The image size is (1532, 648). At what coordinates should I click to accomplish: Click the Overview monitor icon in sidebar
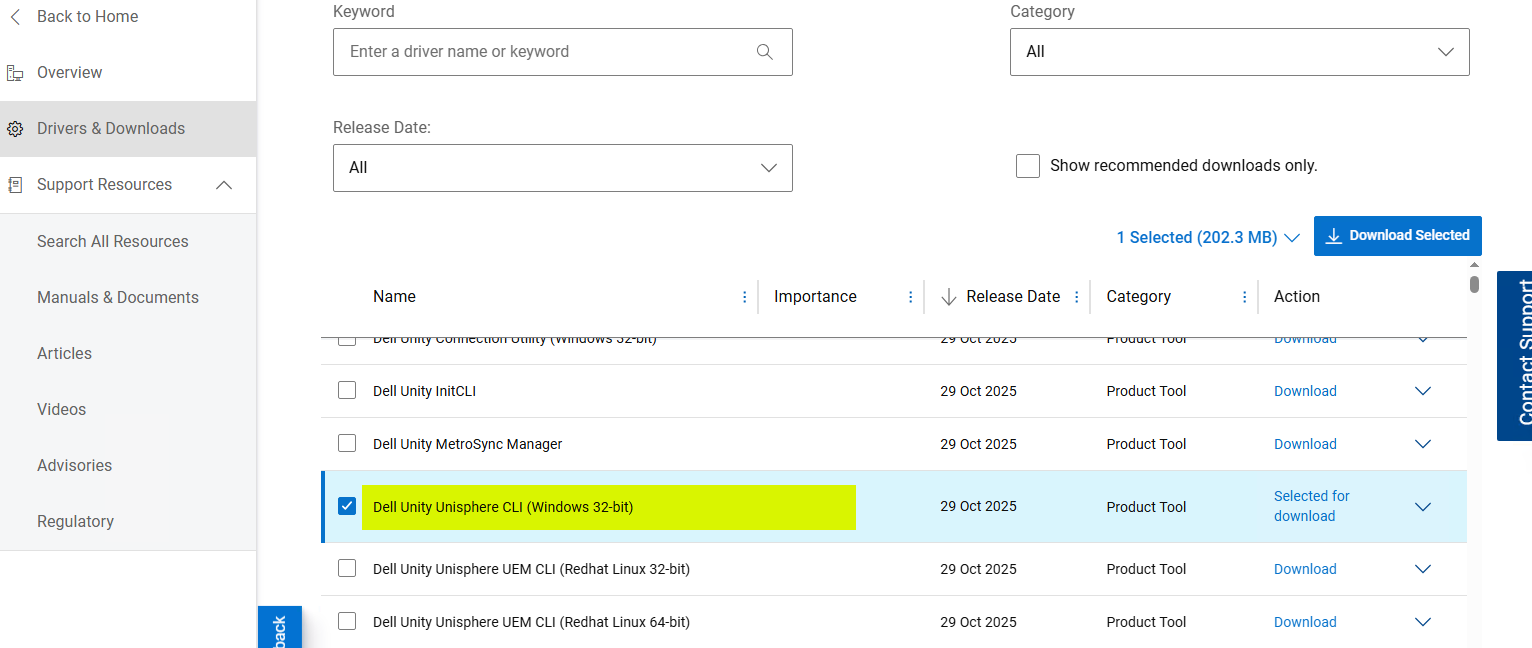pyautogui.click(x=15, y=73)
